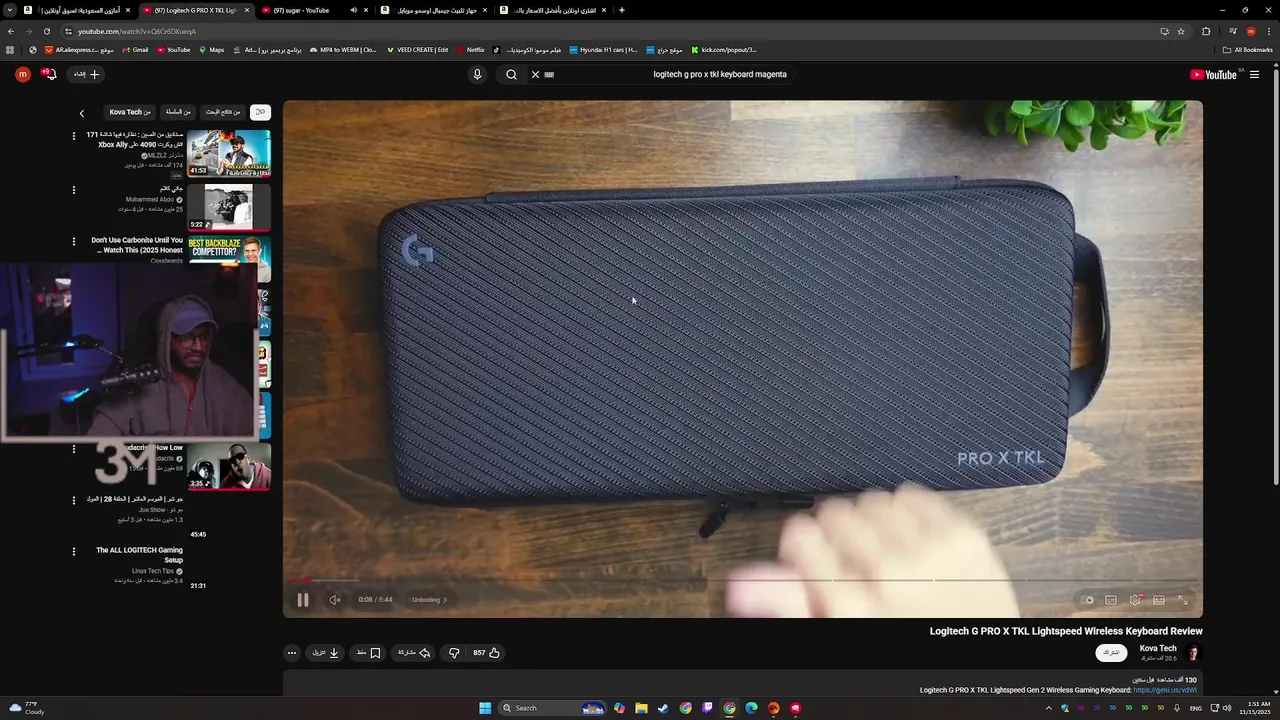Screen dimensions: 1280x720
Task: Open the Kova Tech channel name link
Action: pyautogui.click(x=1158, y=648)
